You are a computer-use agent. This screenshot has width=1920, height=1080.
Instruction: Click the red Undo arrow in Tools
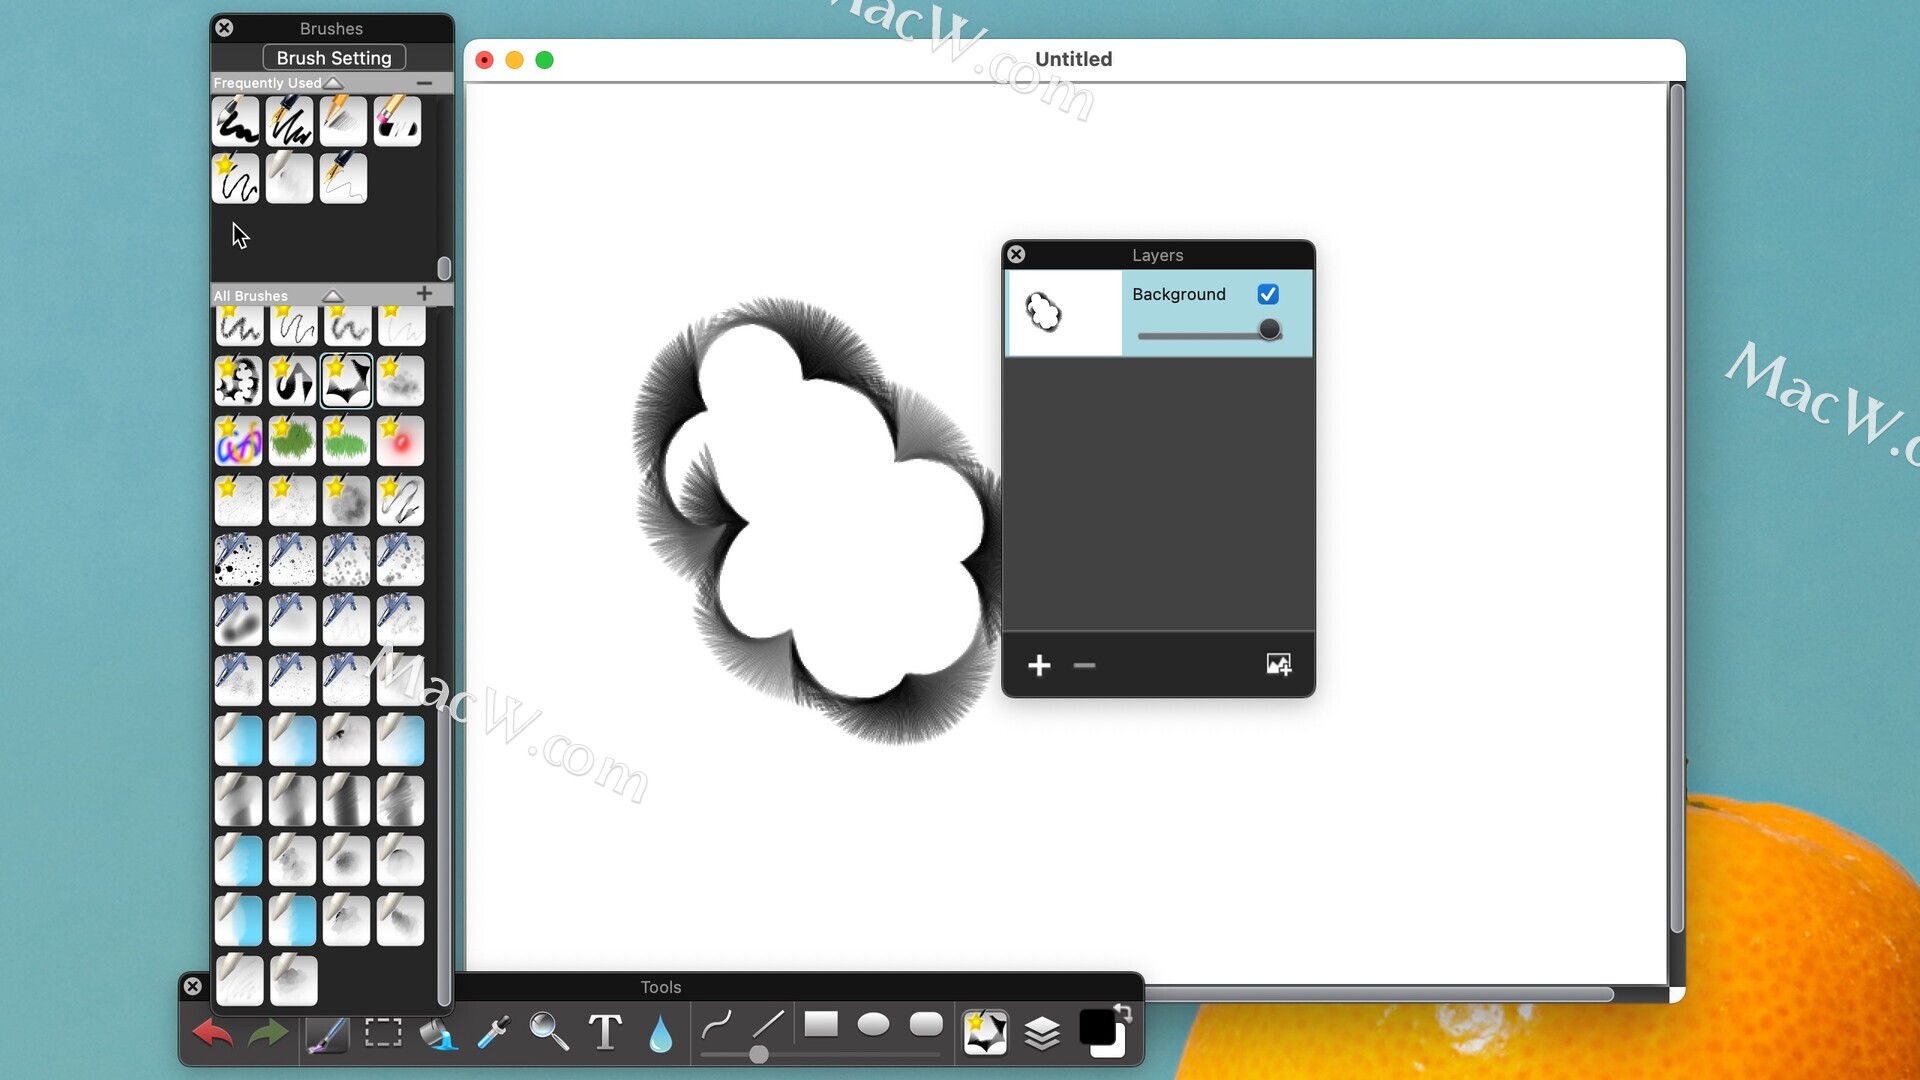(x=213, y=1033)
